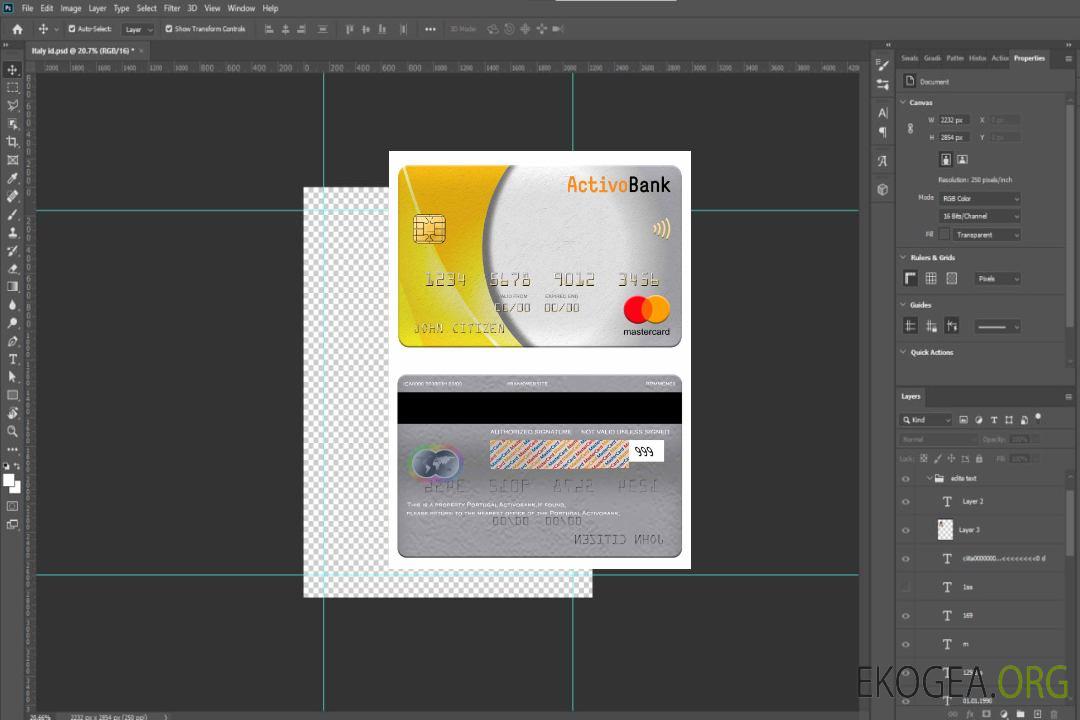Viewport: 1080px width, 720px height.
Task: Open the Auto-Select Layer dropdown
Action: tap(138, 29)
